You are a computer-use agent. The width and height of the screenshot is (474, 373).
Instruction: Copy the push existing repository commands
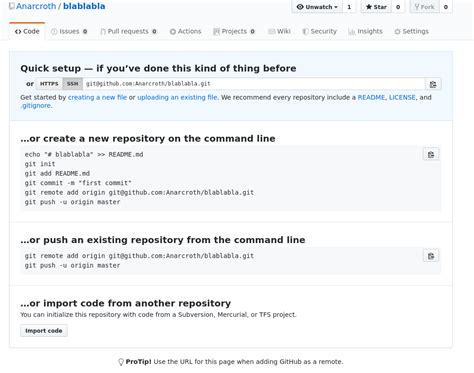coord(431,256)
